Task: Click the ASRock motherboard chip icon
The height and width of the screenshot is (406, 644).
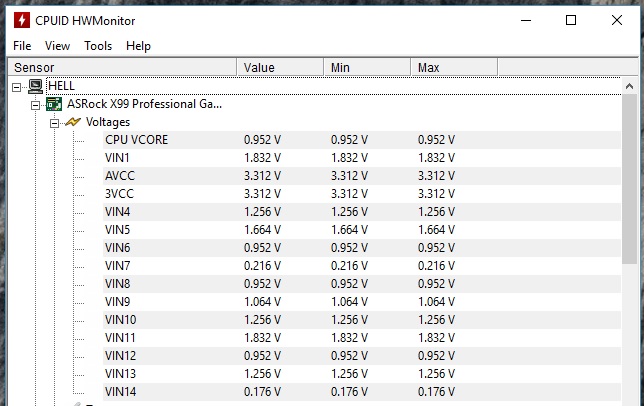Action: click(x=54, y=104)
